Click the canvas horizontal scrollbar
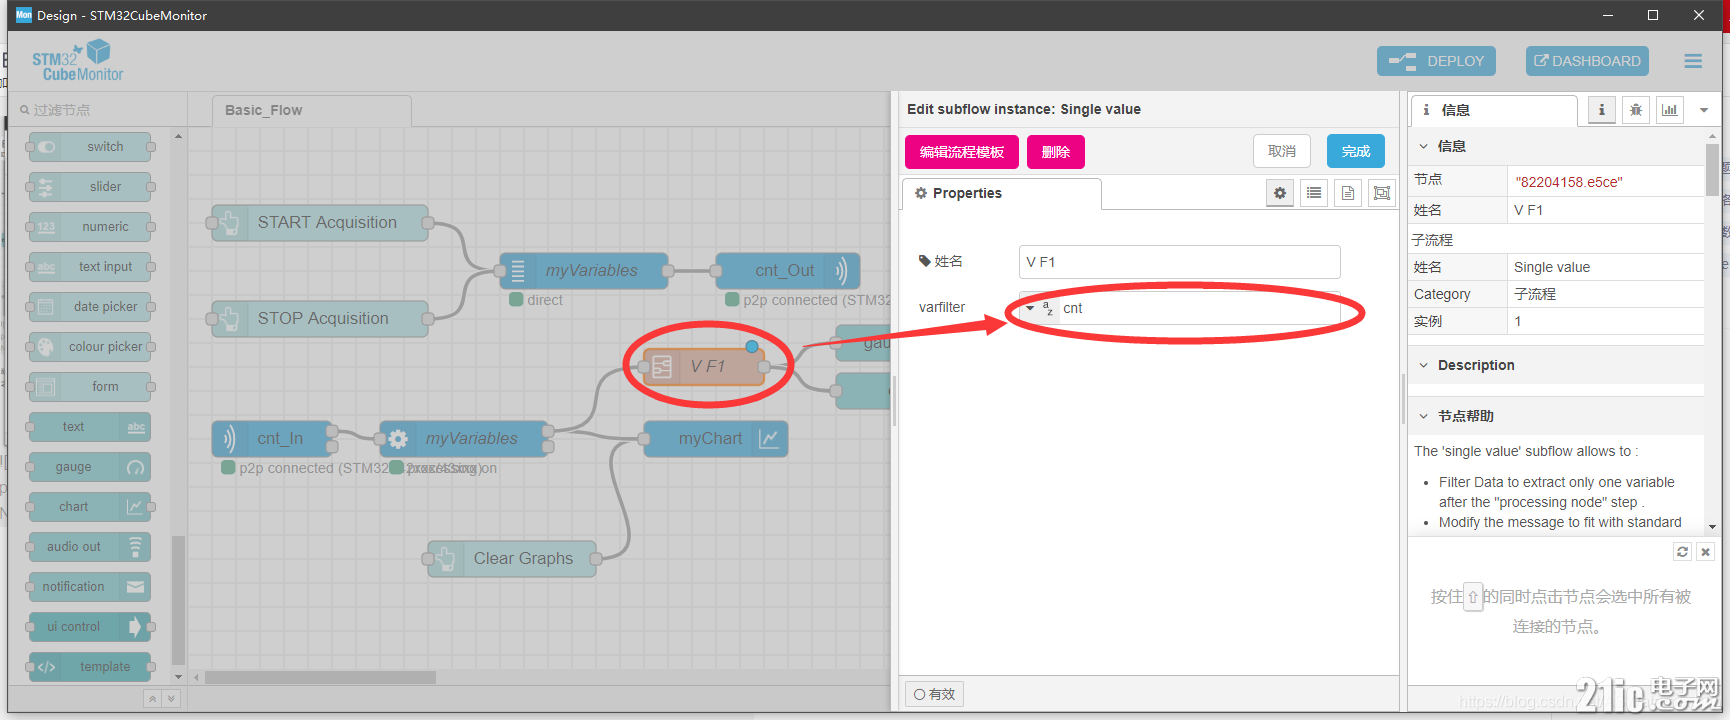The height and width of the screenshot is (720, 1730). 320,677
